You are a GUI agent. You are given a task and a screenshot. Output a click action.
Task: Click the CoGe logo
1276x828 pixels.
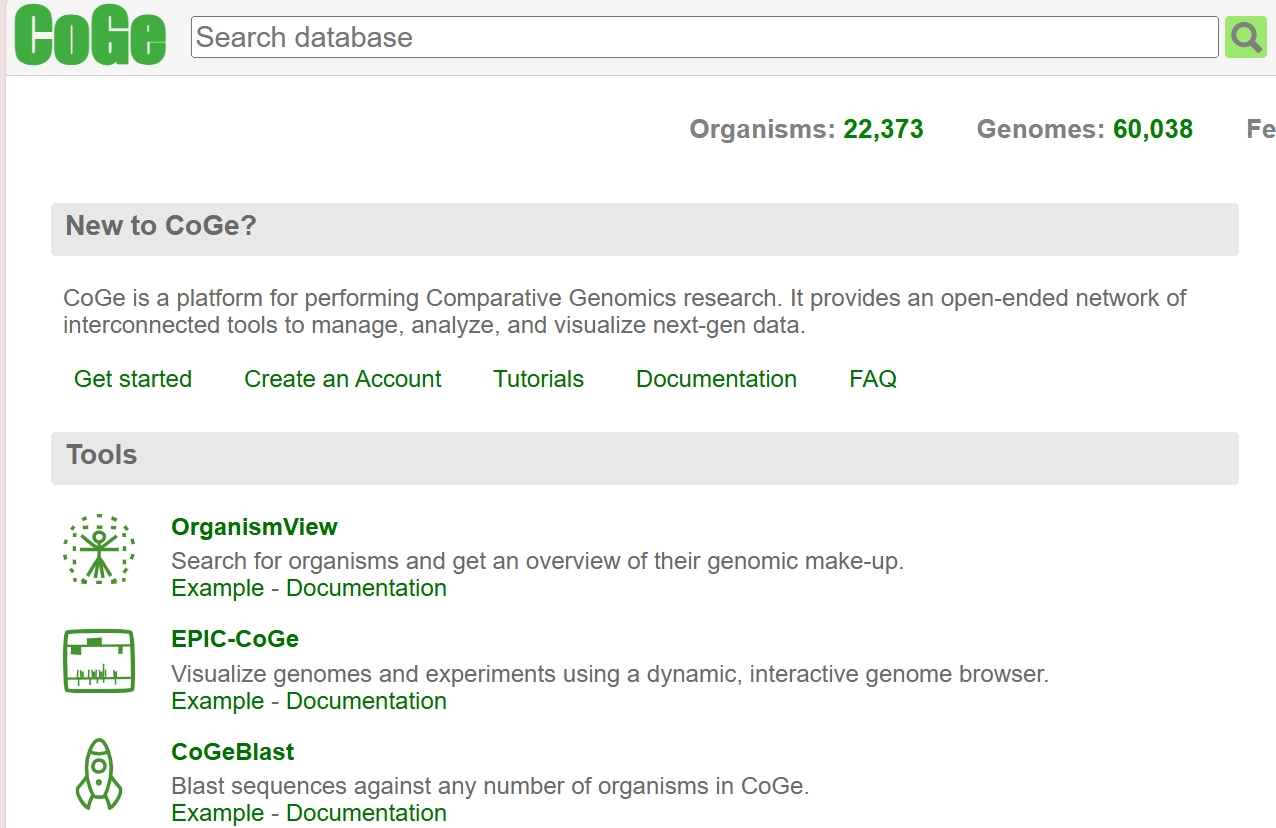pos(90,36)
